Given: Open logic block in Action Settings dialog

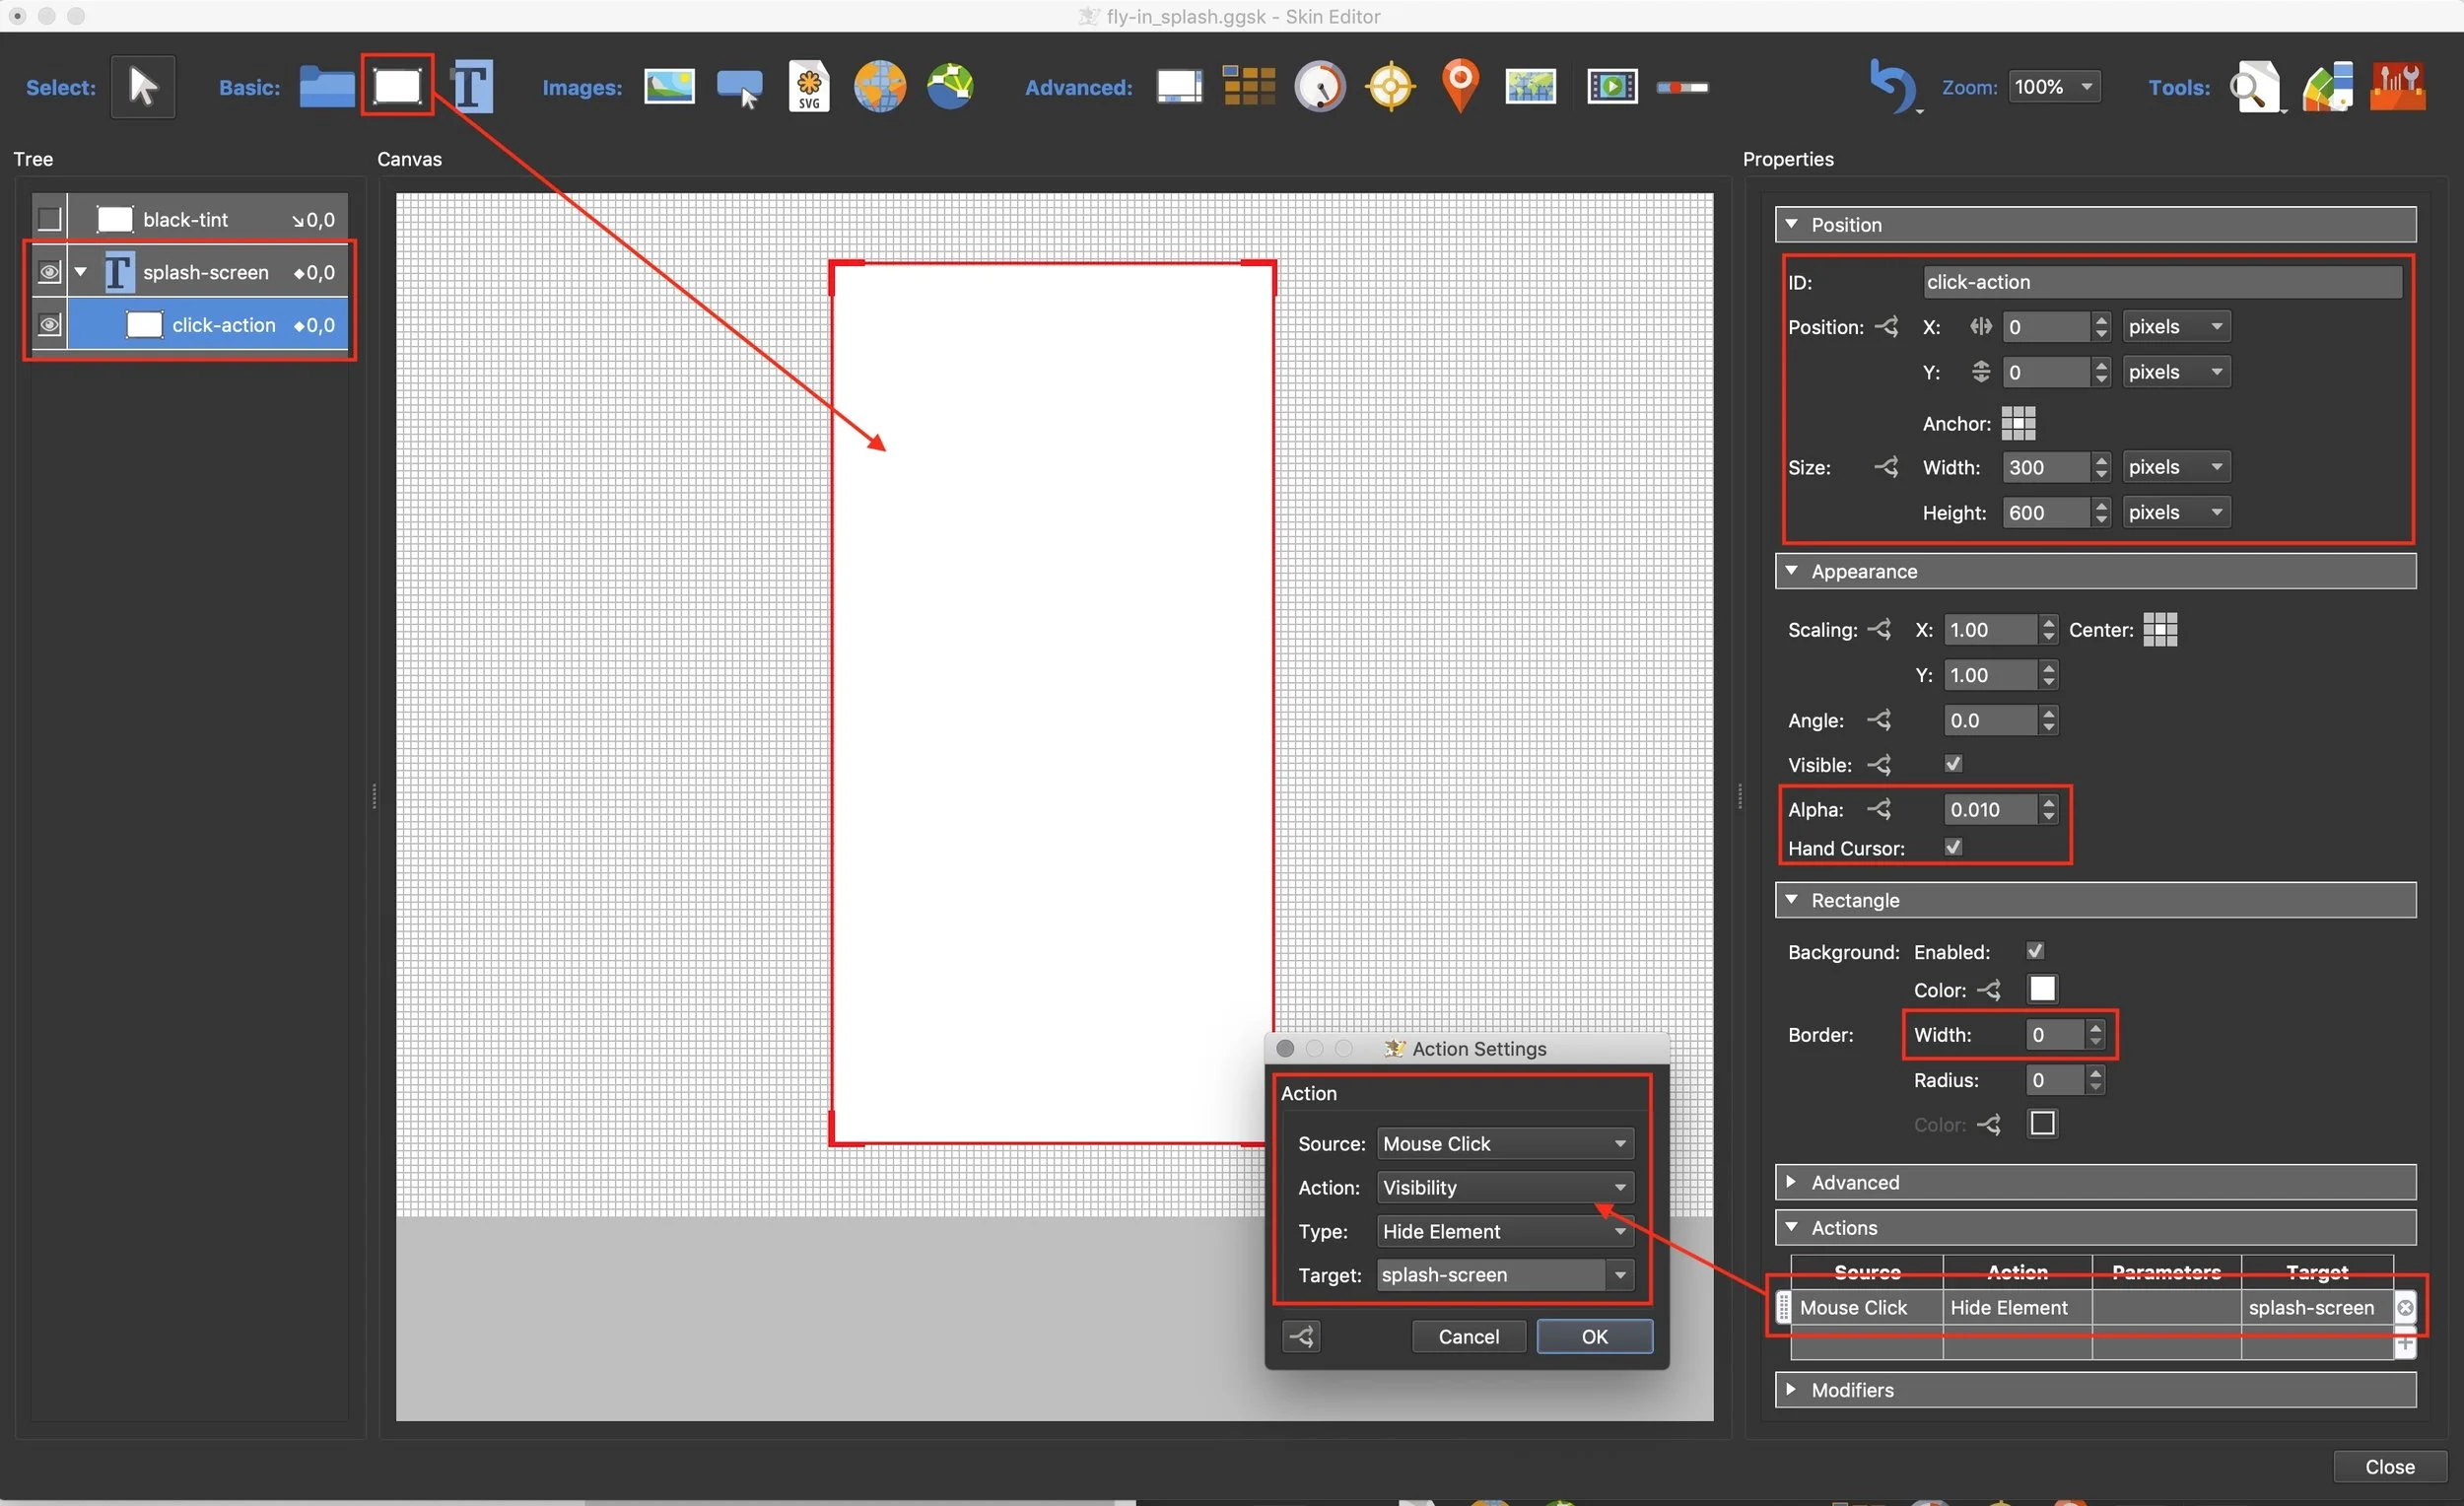Looking at the screenshot, I should point(1301,1336).
